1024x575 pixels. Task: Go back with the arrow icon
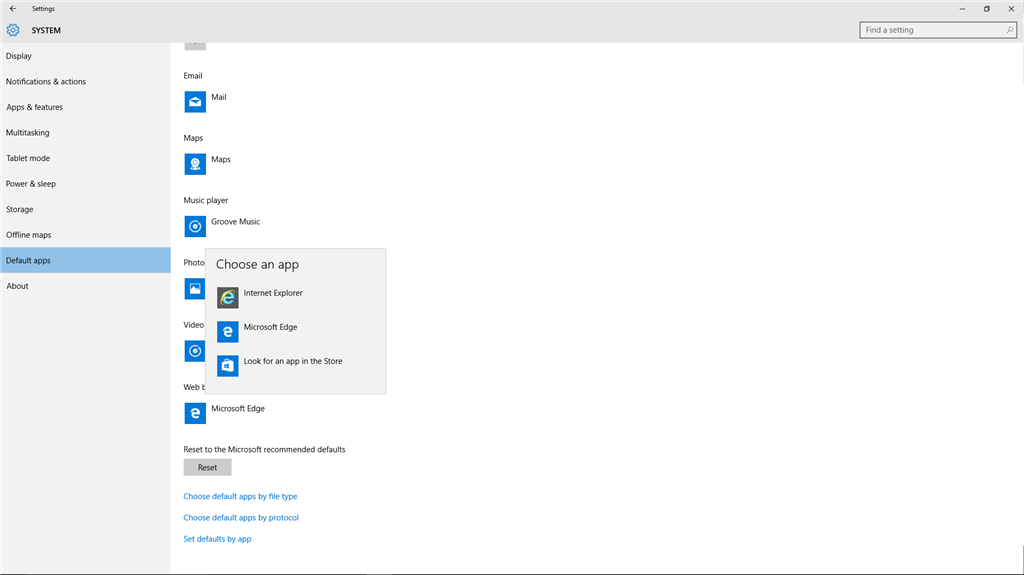(13, 8)
